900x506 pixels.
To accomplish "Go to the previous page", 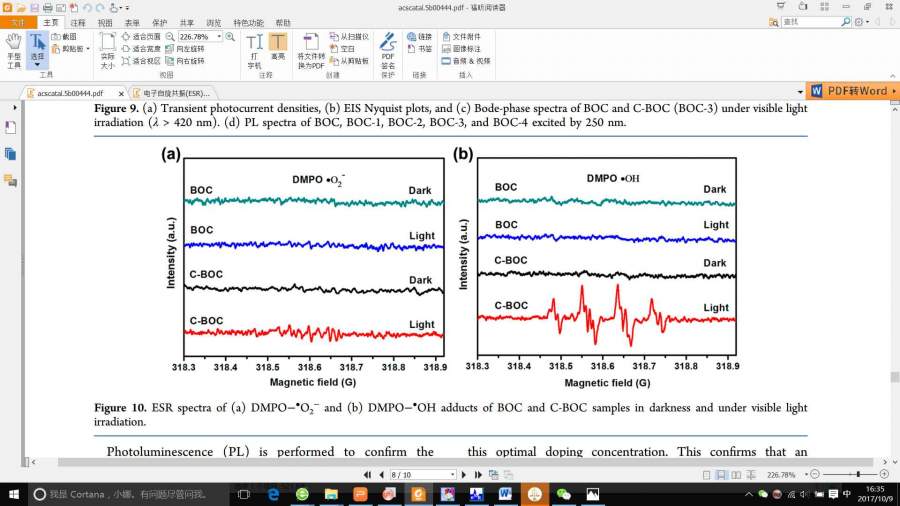I will point(381,474).
